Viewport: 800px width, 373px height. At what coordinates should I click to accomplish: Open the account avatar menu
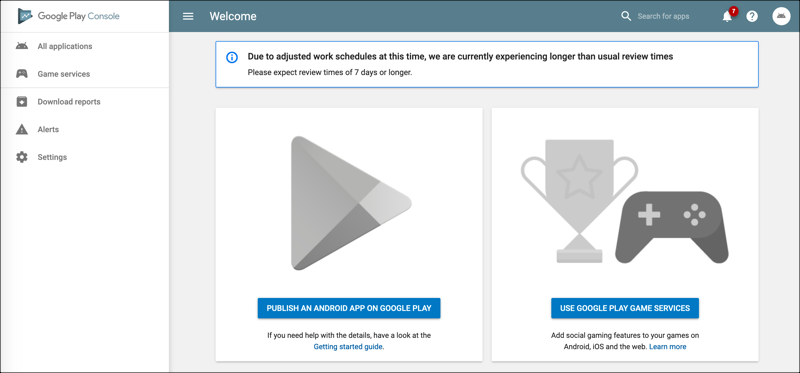781,16
